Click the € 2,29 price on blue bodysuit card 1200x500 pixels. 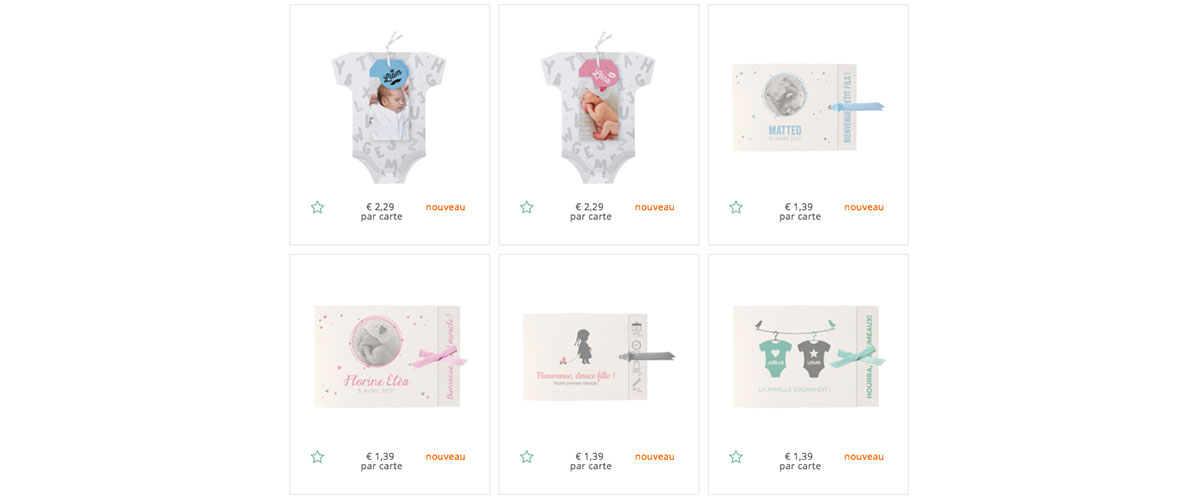(380, 207)
